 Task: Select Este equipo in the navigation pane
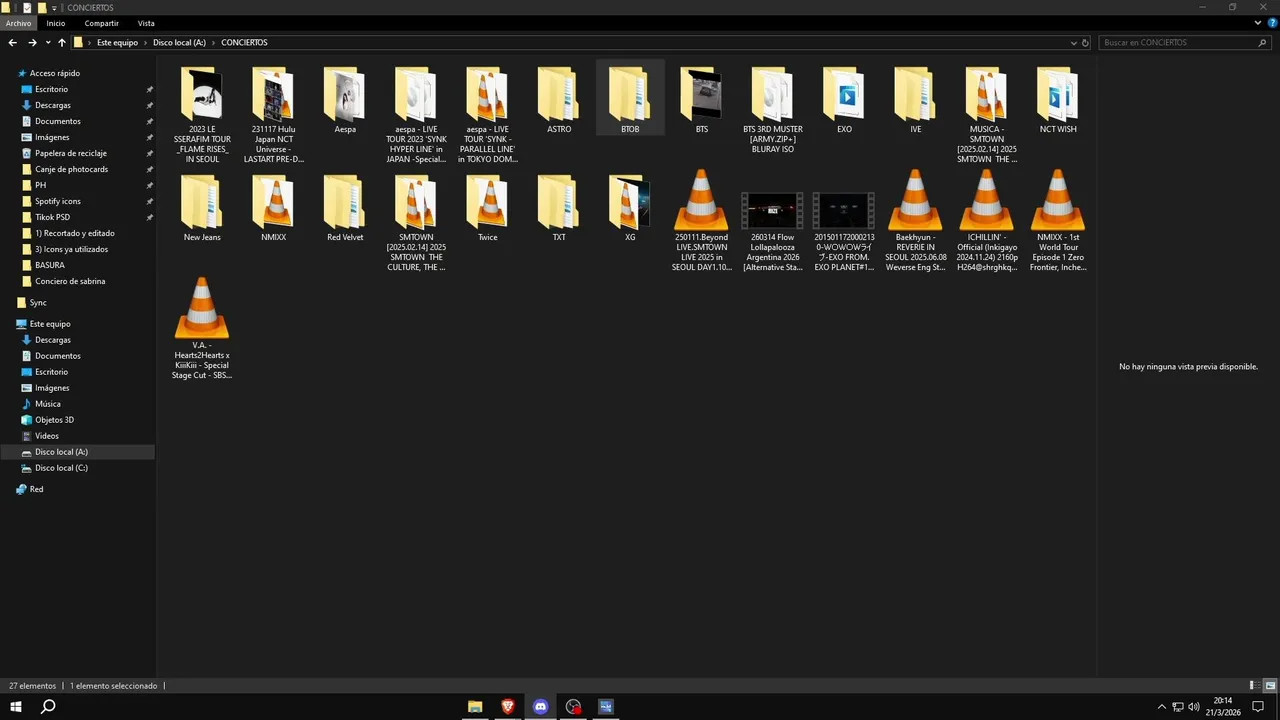tap(50, 324)
